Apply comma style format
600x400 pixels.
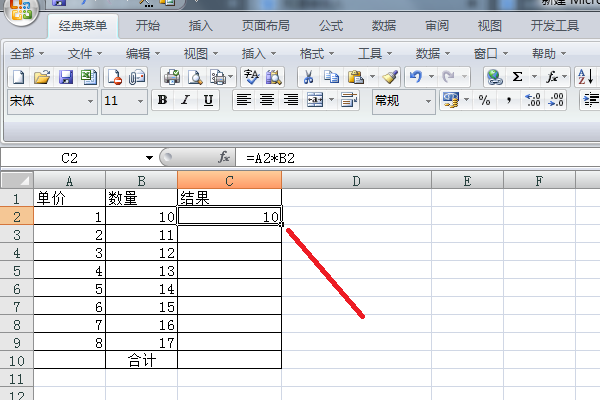point(509,101)
